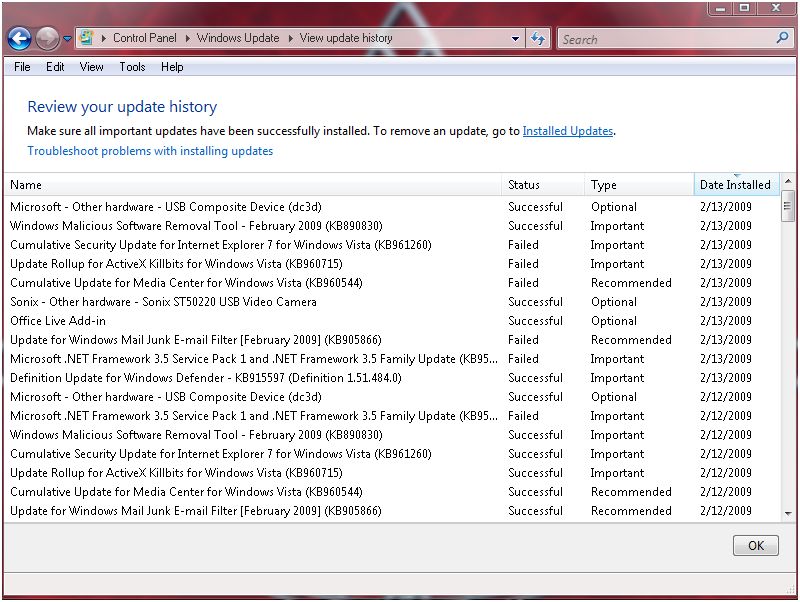This screenshot has height=602, width=800.
Task: Open the View menu
Action: [x=91, y=67]
